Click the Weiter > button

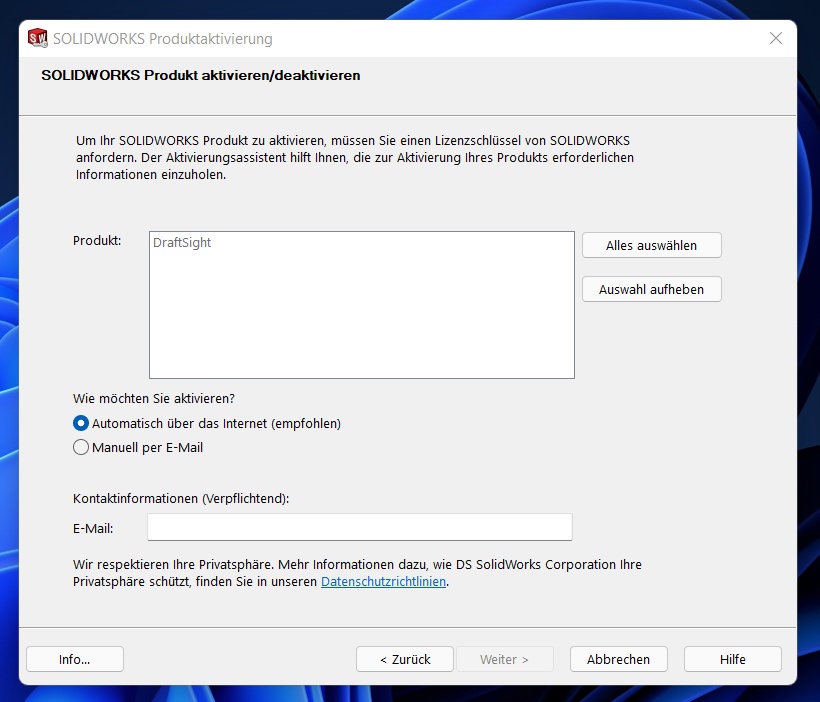coord(505,659)
